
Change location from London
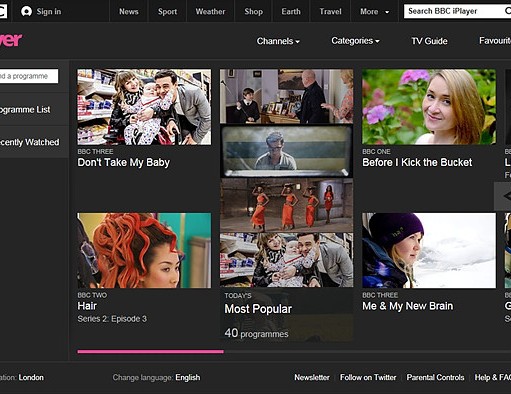31,377
